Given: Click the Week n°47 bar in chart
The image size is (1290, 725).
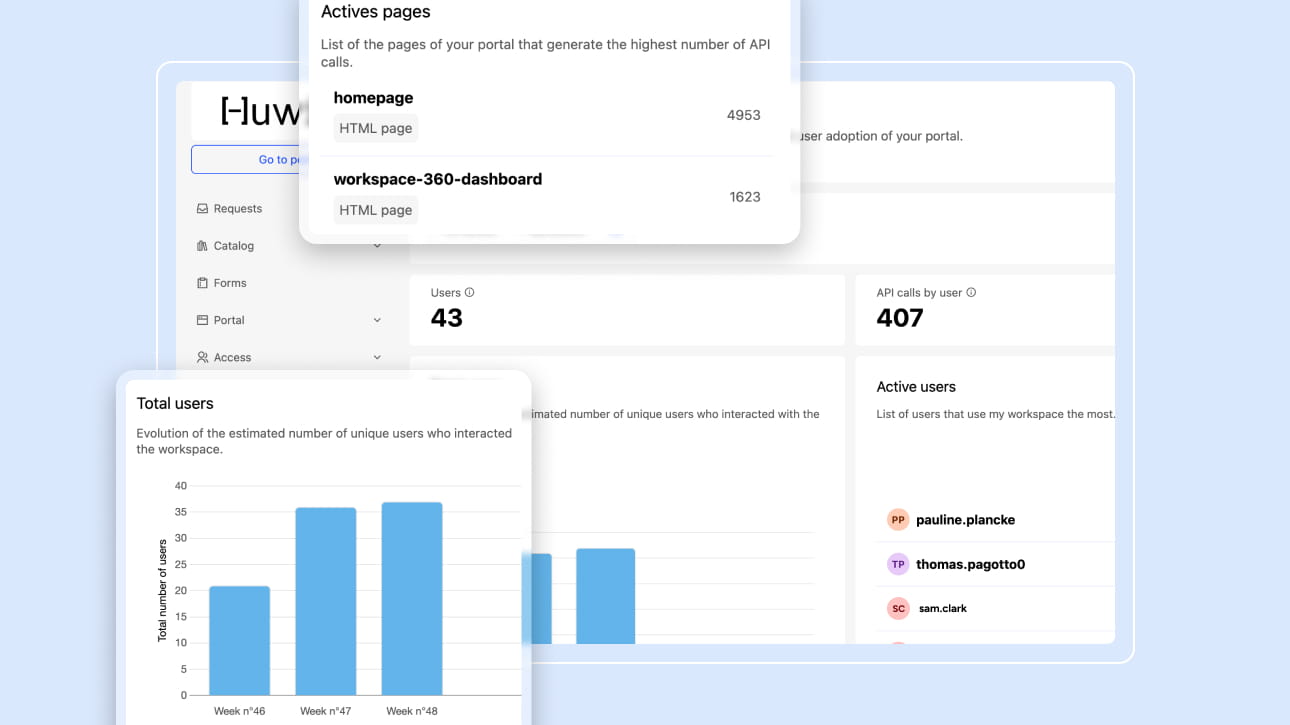Looking at the screenshot, I should pyautogui.click(x=326, y=600).
